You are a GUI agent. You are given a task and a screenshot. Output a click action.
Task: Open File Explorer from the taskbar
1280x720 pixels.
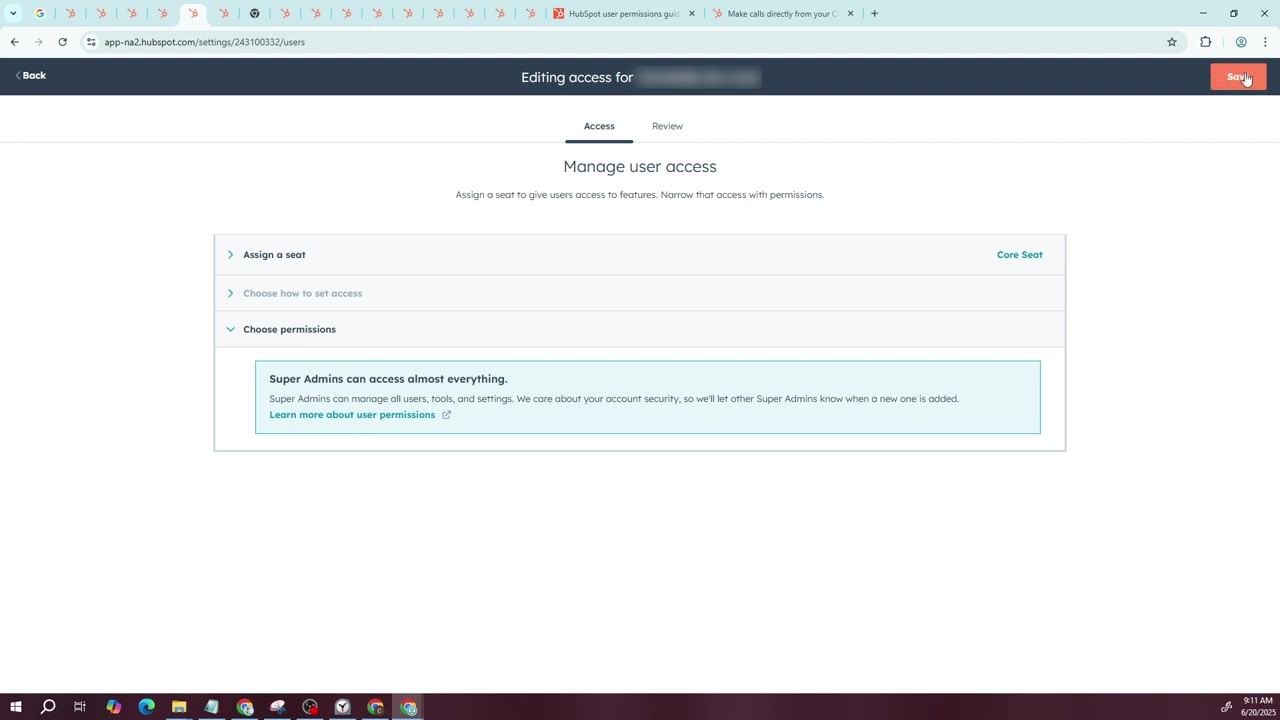coord(179,707)
